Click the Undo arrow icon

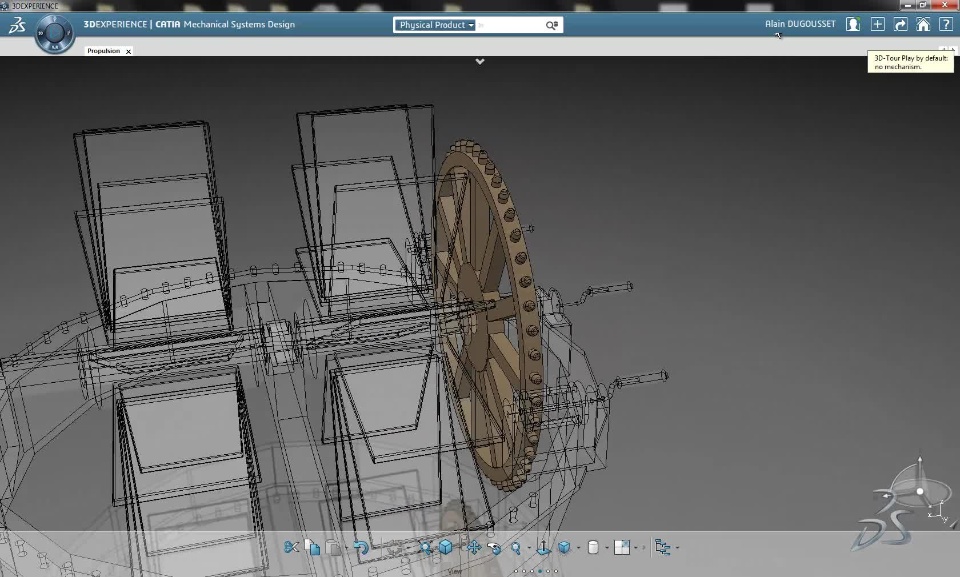361,547
